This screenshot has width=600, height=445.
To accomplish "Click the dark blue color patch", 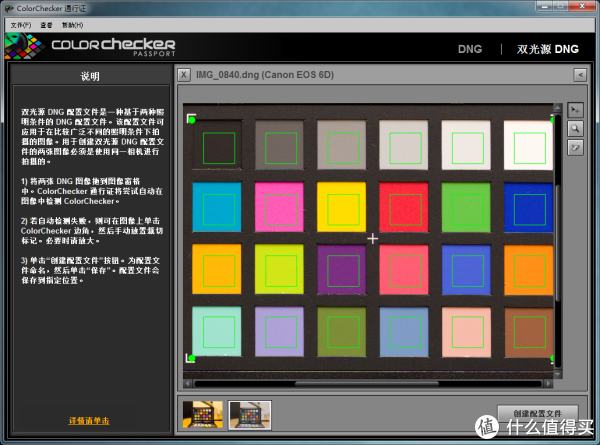I will tap(528, 207).
